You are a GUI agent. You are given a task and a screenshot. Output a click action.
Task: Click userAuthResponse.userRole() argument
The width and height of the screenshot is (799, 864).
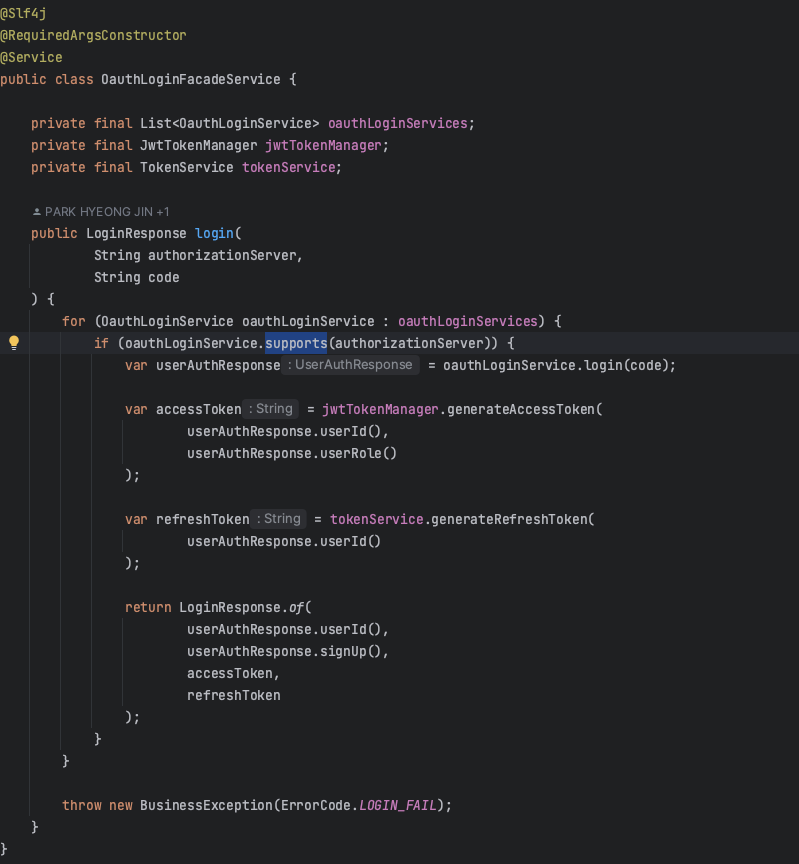292,453
